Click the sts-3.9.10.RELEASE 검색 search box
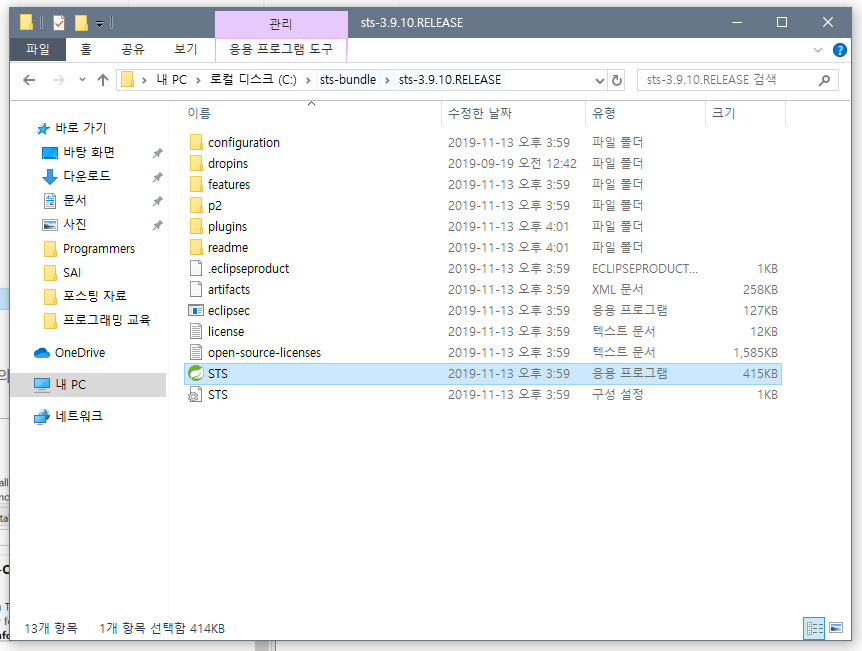The height and width of the screenshot is (651, 862). coord(738,80)
